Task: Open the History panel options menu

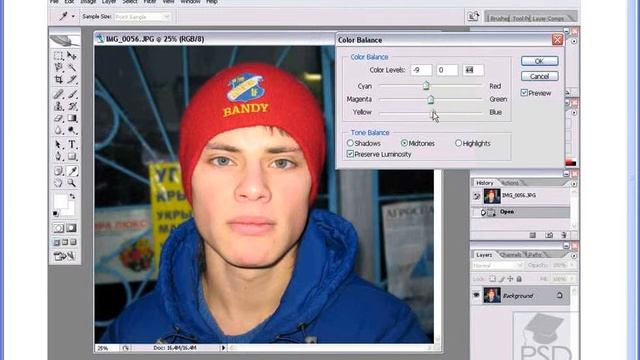Action: click(x=574, y=184)
